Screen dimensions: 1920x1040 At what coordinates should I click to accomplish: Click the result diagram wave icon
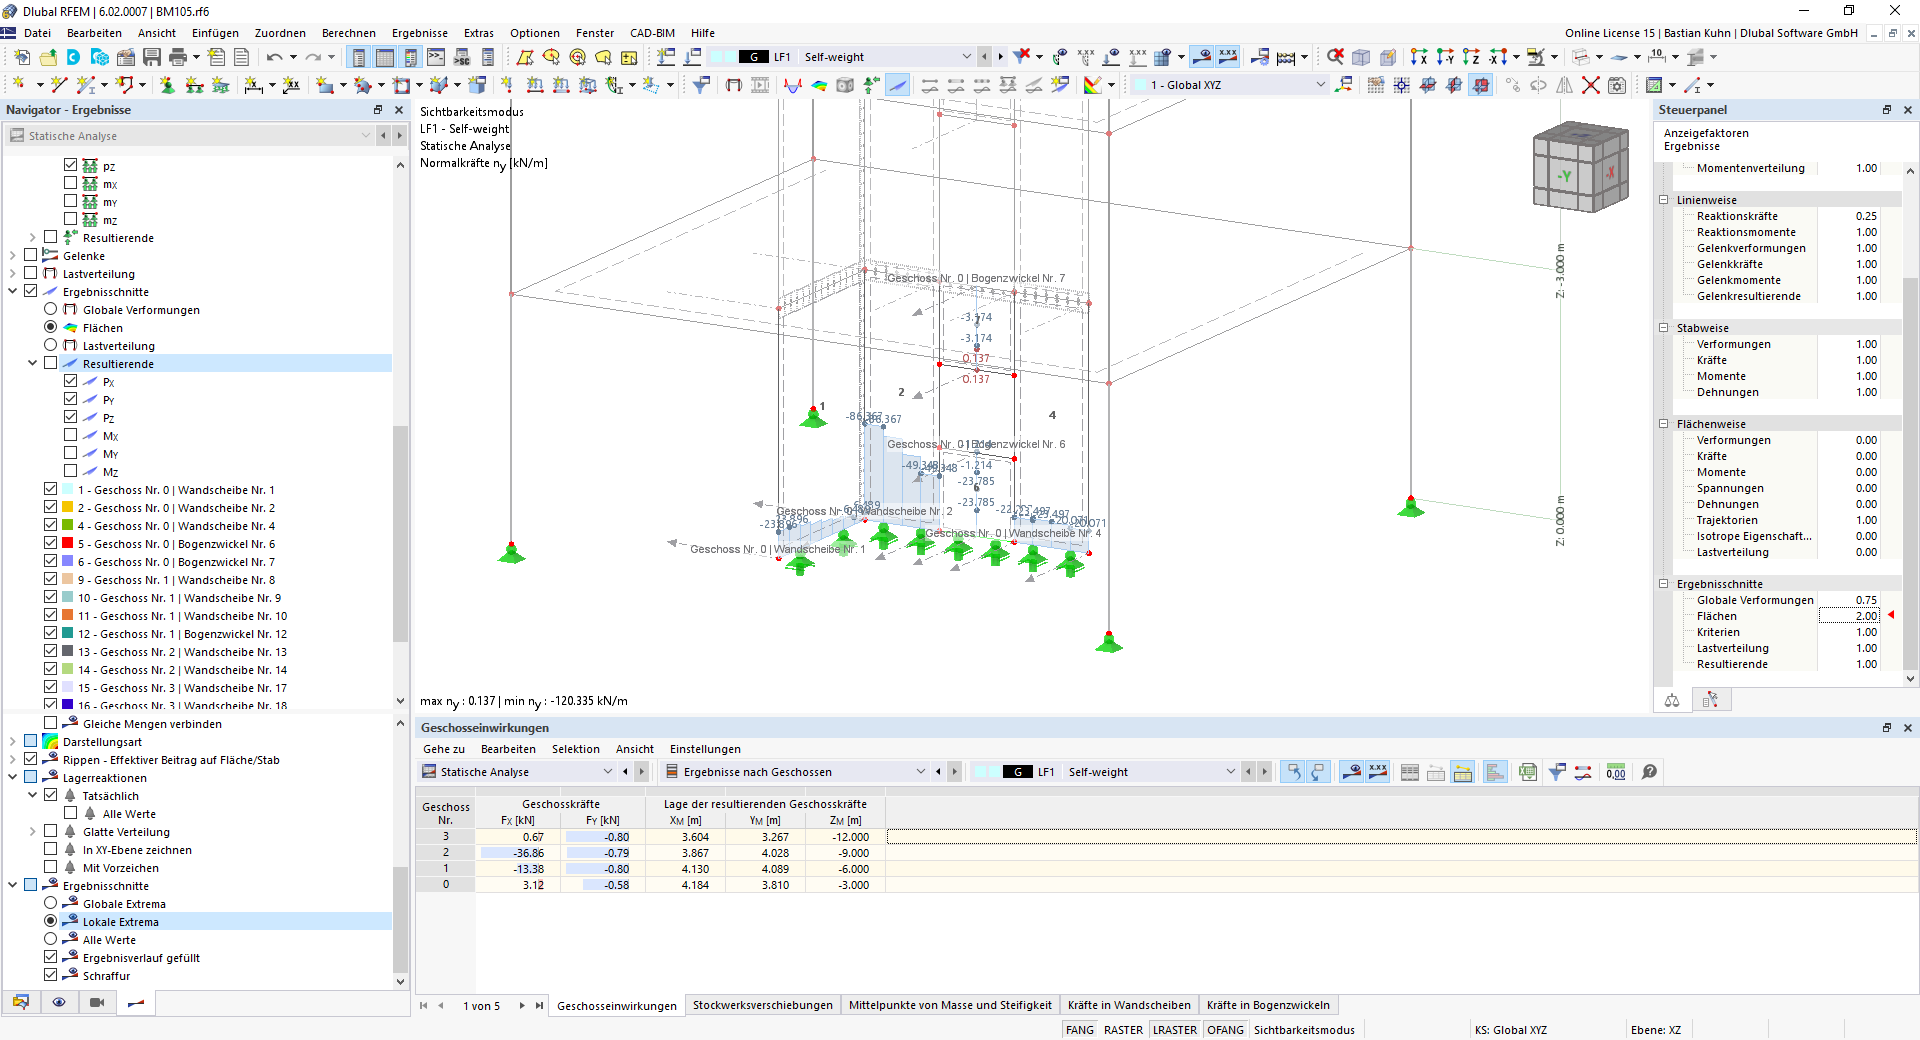tap(793, 85)
